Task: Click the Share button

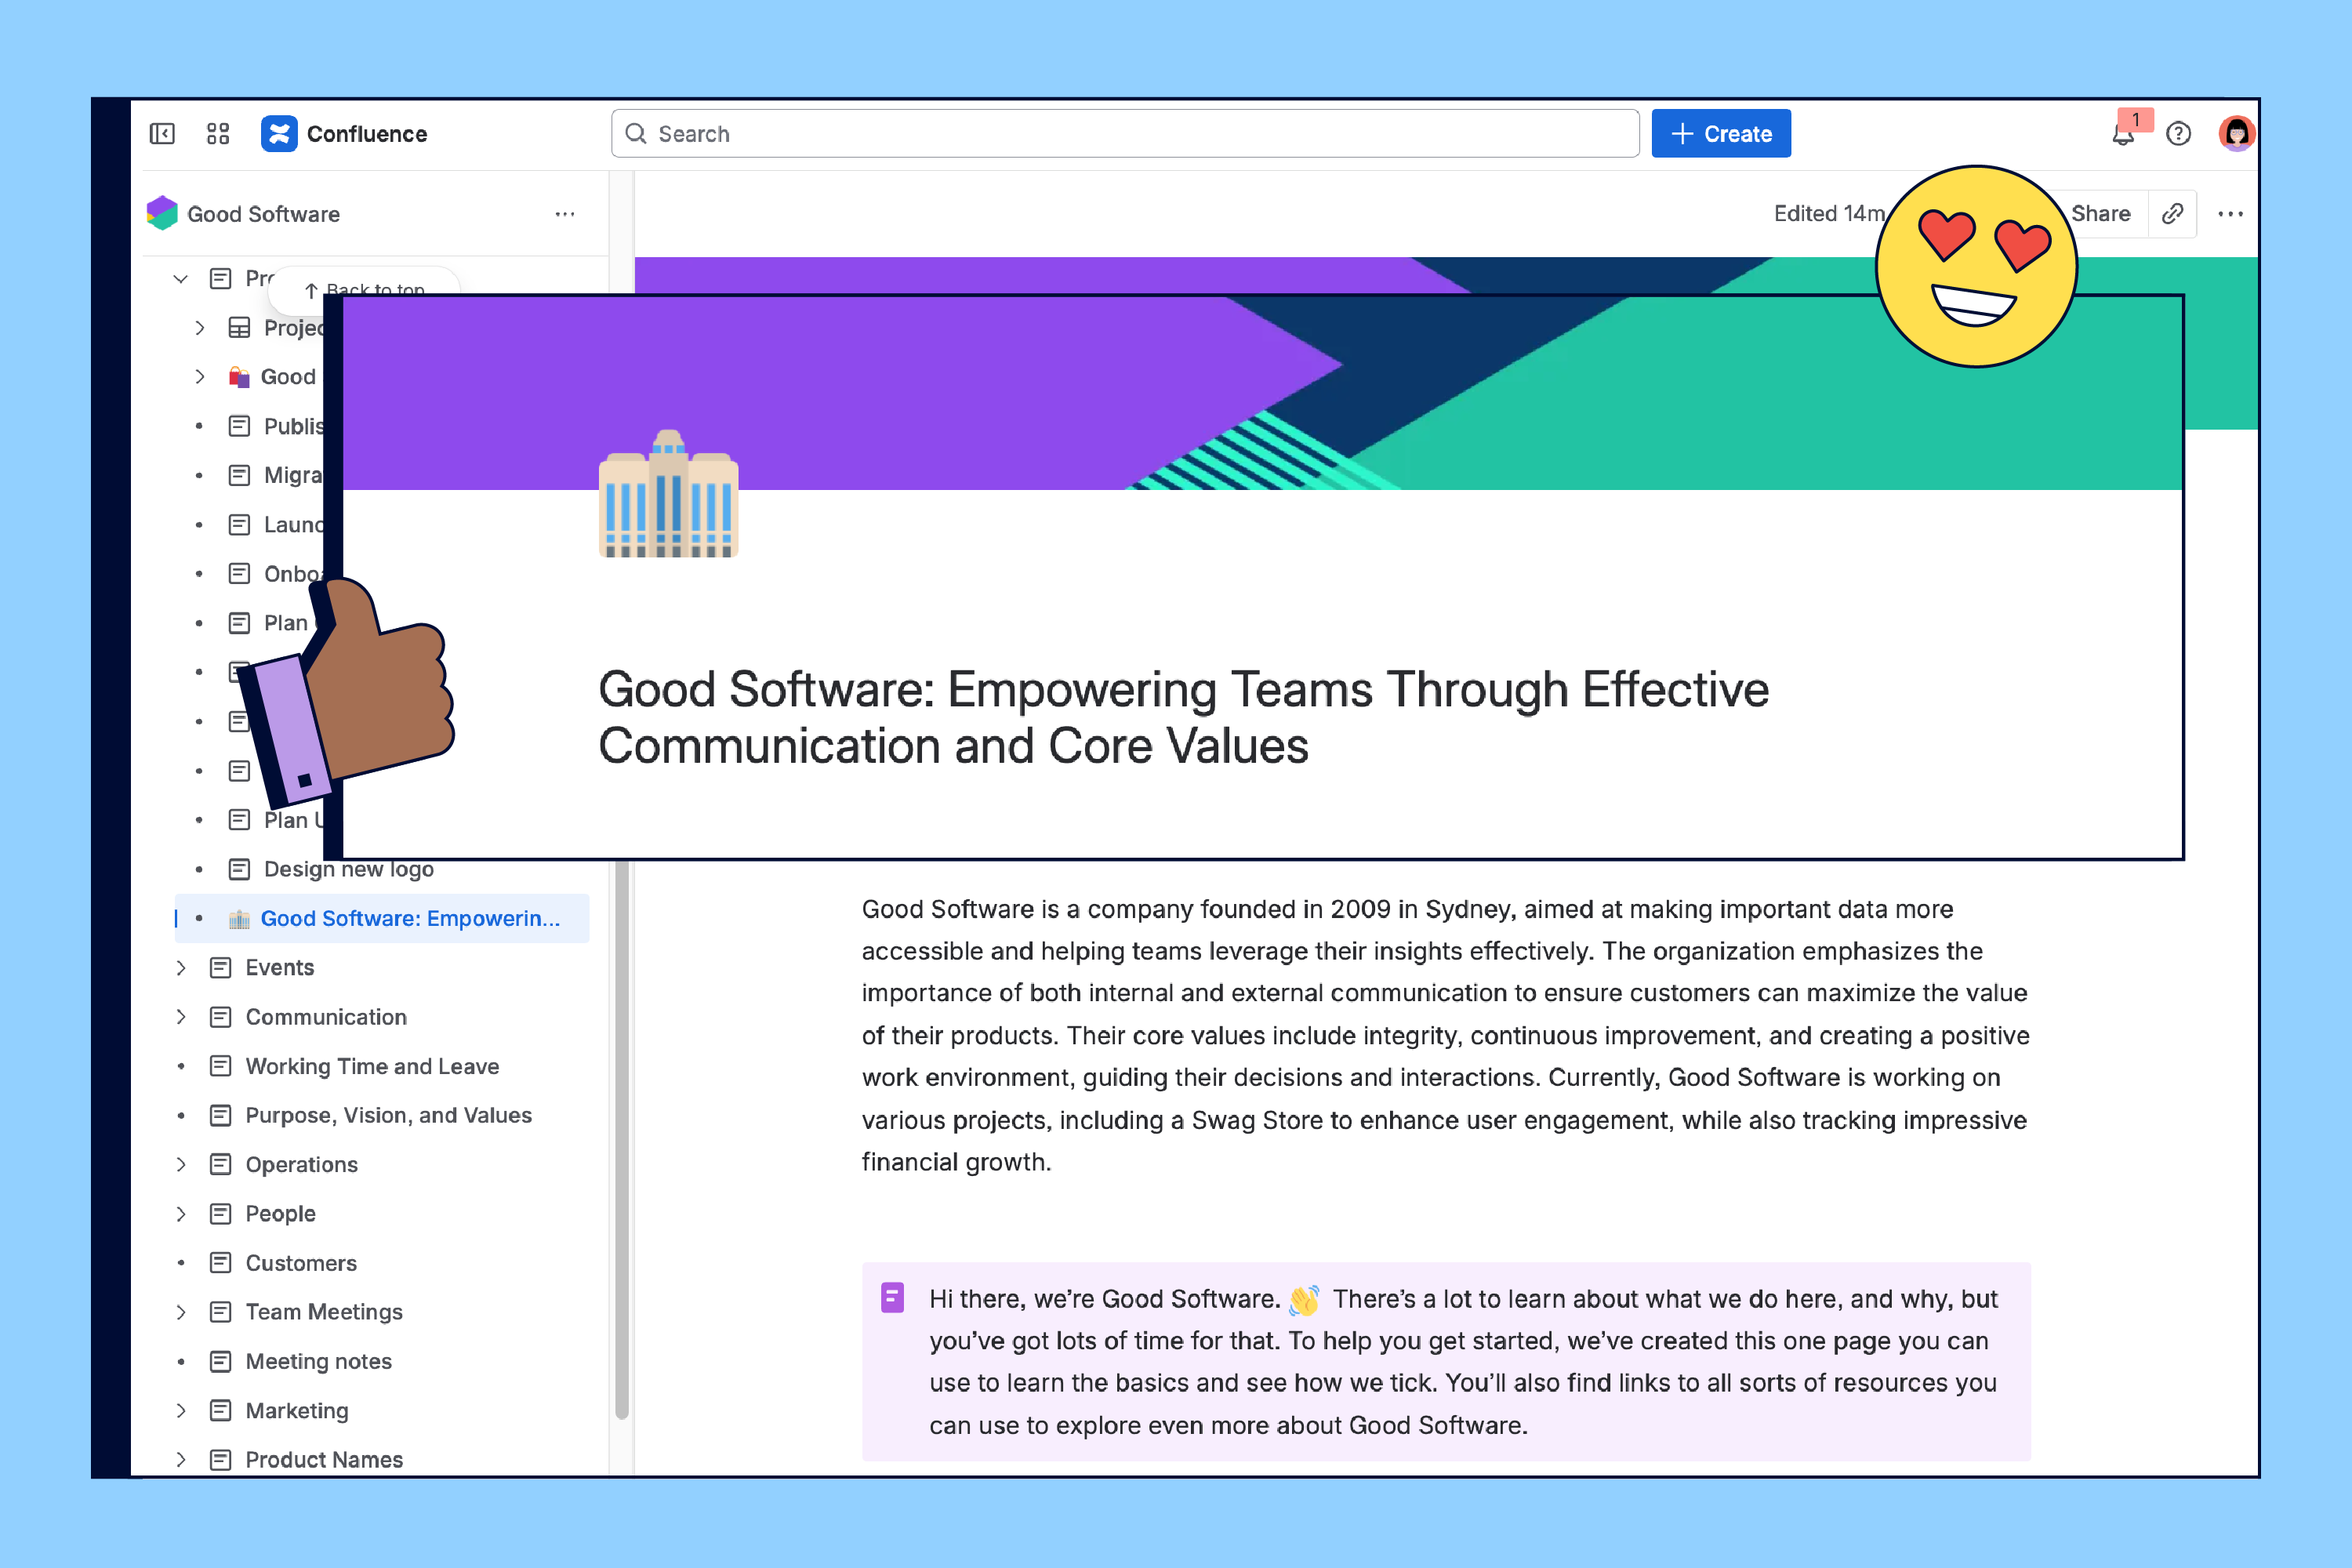Action: (x=2101, y=214)
